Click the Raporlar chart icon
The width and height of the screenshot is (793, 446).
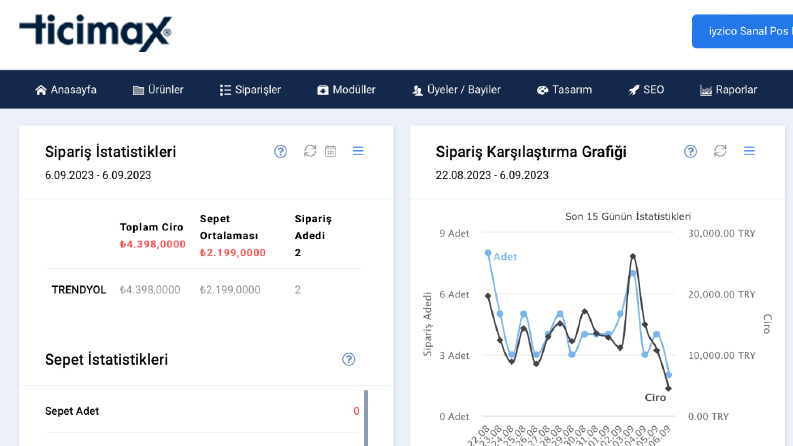706,90
